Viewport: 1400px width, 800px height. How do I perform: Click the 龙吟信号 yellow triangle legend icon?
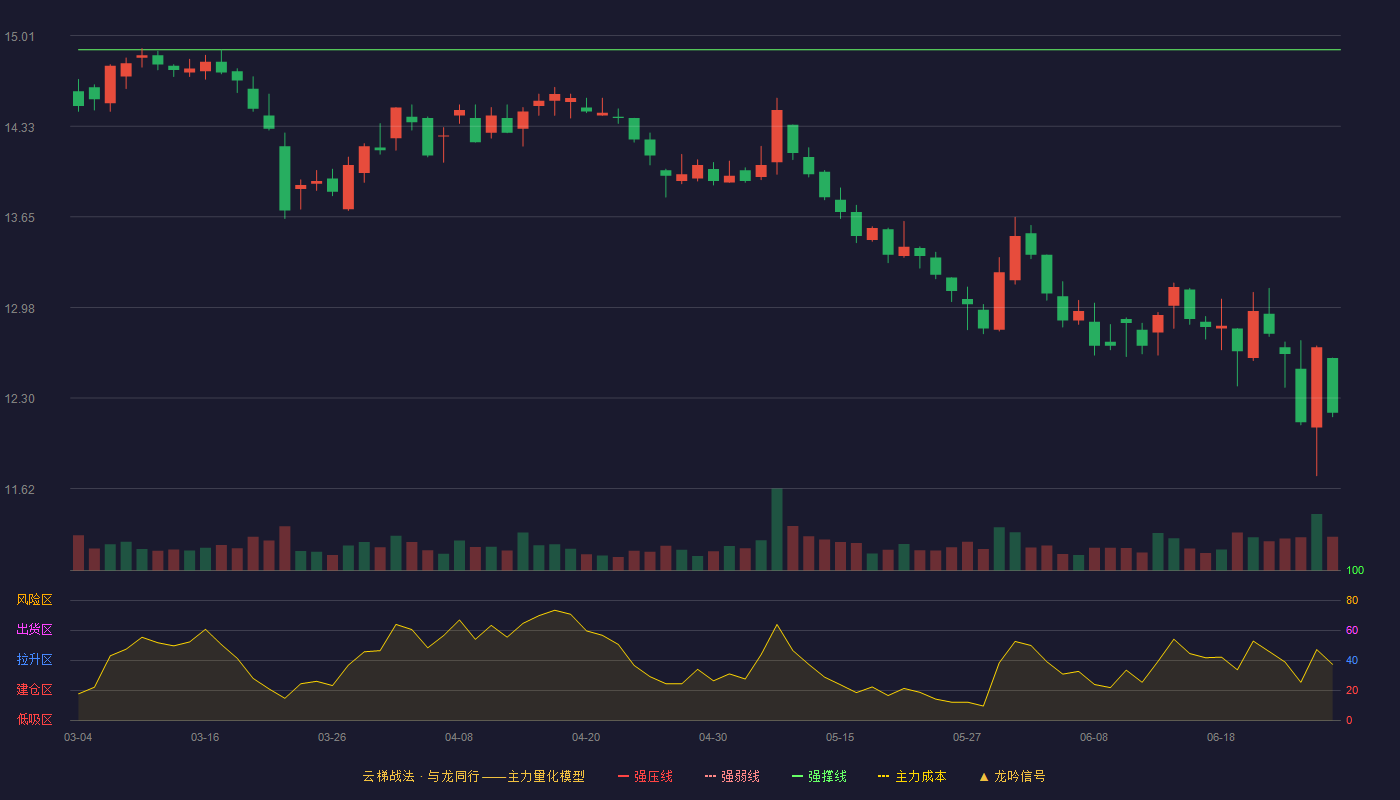[x=984, y=776]
